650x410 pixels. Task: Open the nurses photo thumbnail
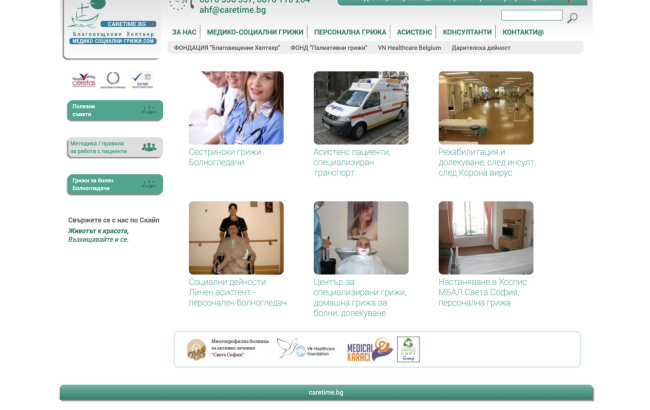236,108
